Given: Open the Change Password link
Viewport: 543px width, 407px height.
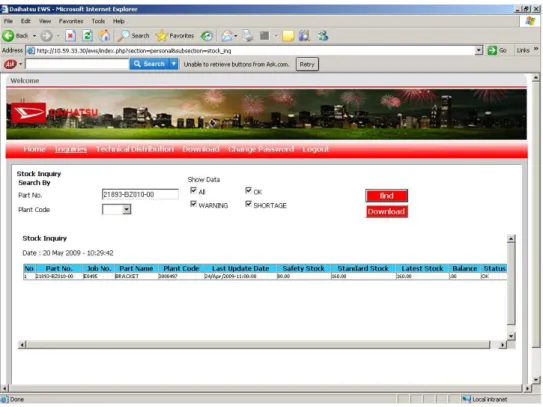Looking at the screenshot, I should (x=261, y=149).
